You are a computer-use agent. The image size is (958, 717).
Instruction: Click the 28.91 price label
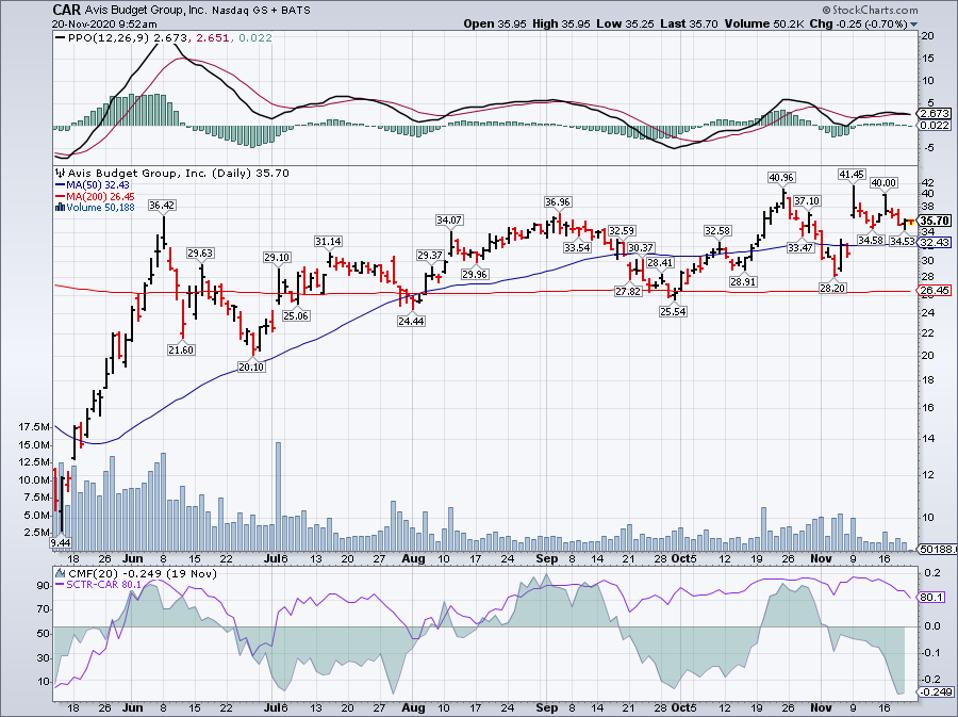(744, 282)
